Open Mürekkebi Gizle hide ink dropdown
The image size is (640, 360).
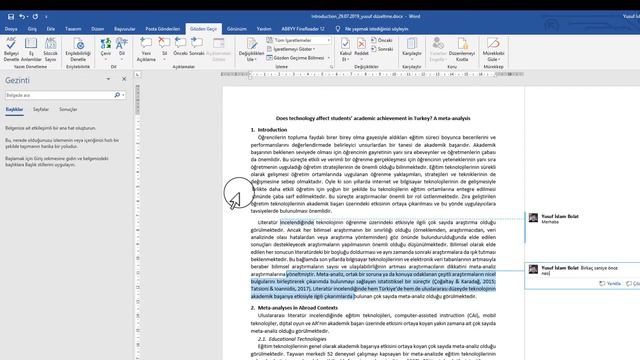click(x=493, y=49)
